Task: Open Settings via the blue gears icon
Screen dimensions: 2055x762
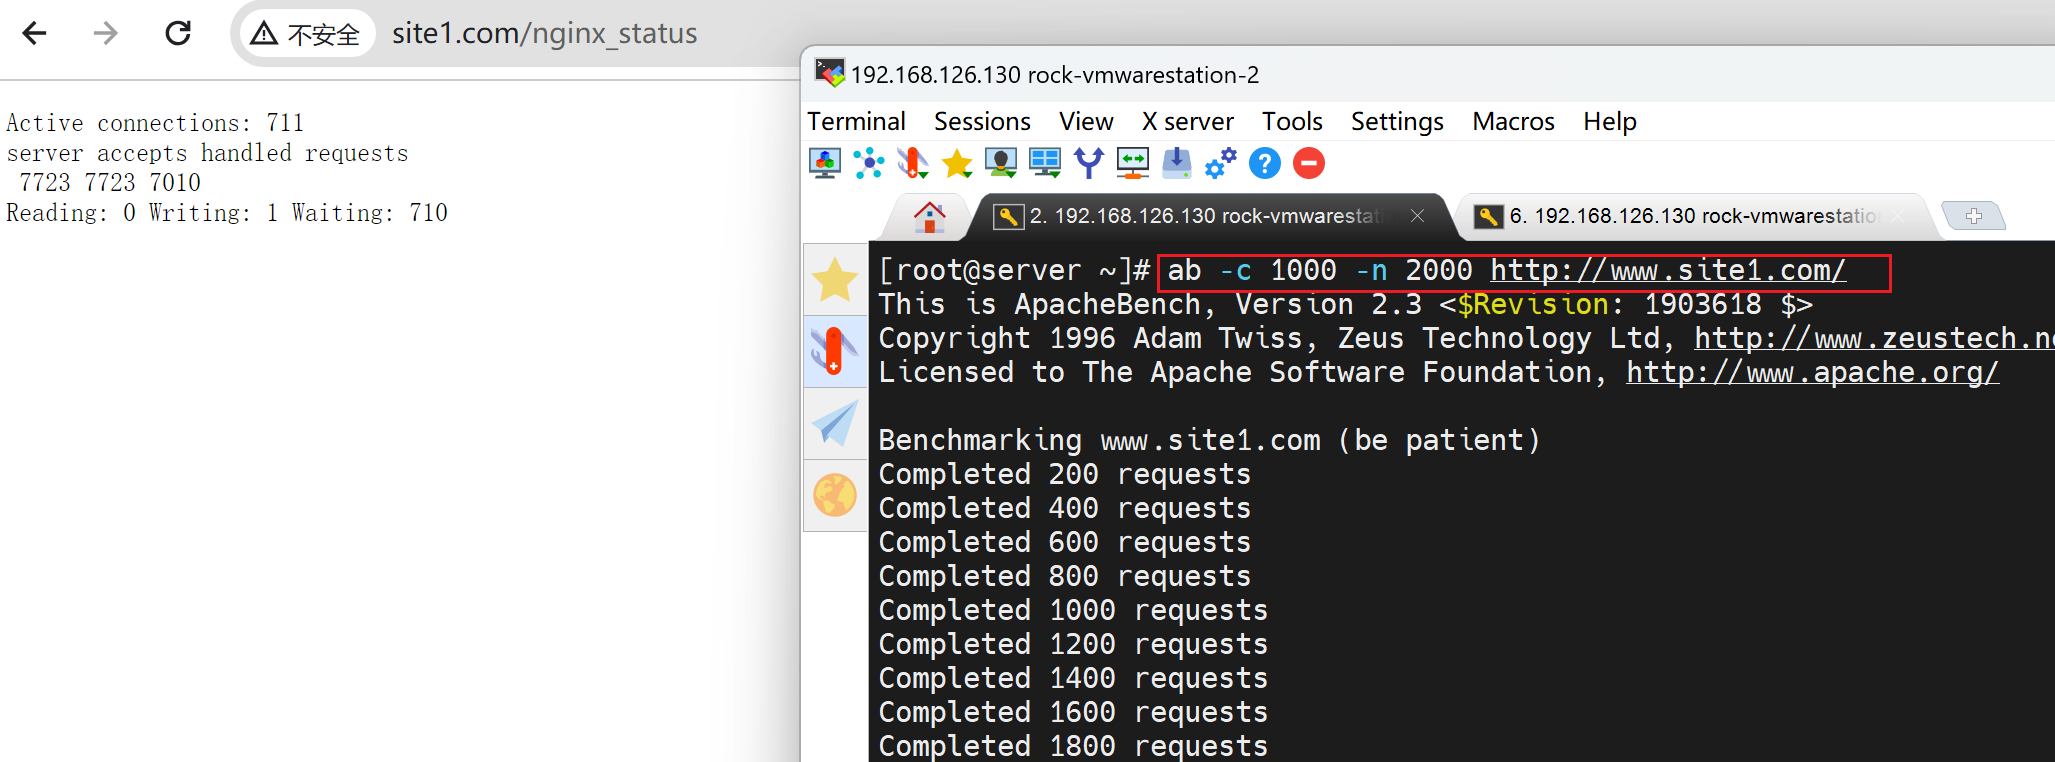Action: pos(1220,163)
